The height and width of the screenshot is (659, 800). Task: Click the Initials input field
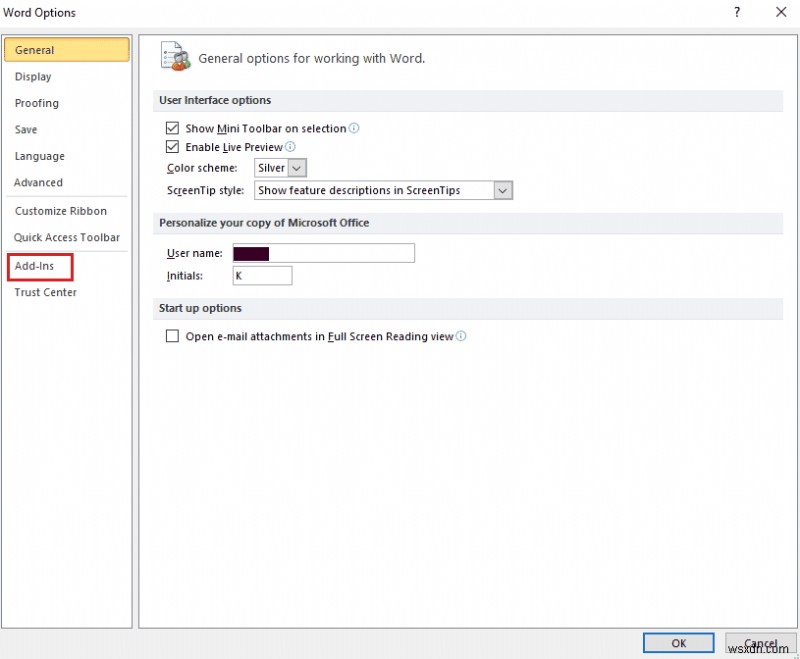(x=262, y=275)
